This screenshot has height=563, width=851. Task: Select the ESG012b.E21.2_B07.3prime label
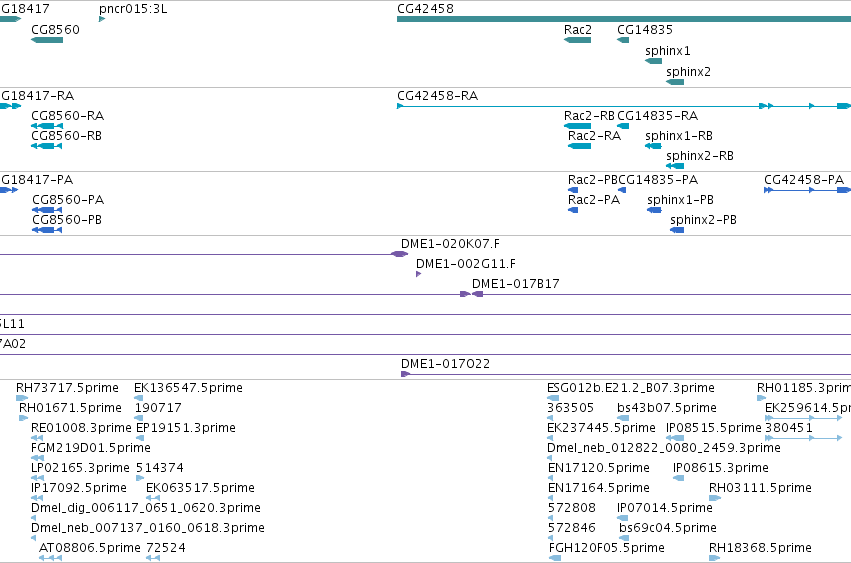click(x=631, y=388)
